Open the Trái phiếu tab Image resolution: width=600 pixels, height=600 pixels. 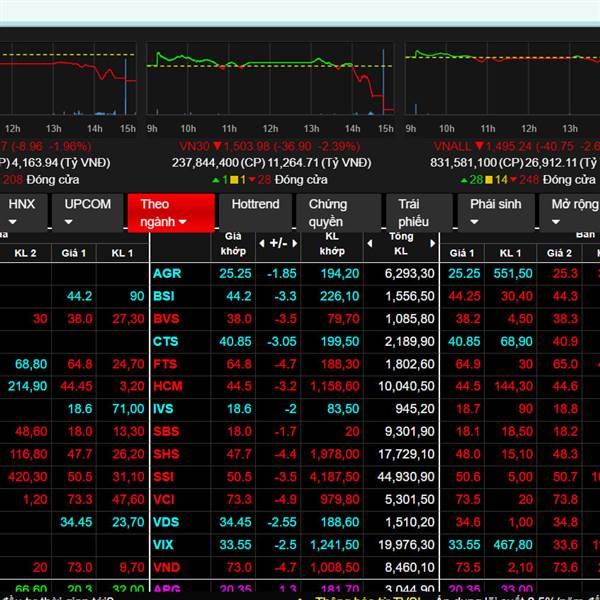tap(419, 212)
